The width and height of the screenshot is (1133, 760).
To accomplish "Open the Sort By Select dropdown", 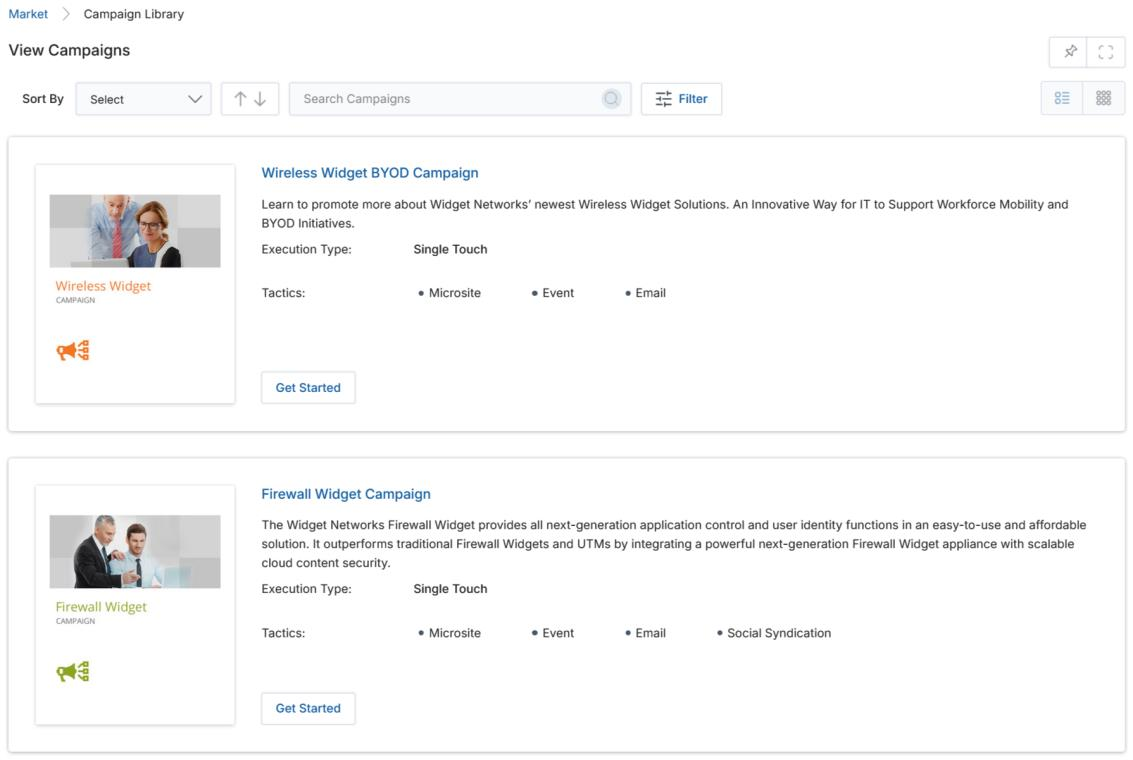I will pos(143,99).
